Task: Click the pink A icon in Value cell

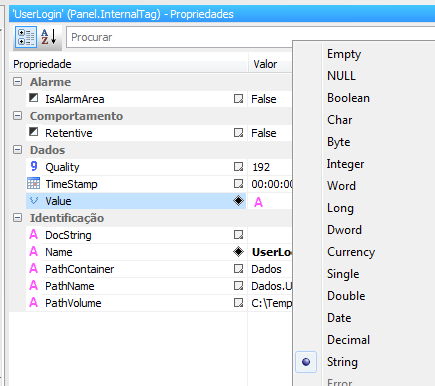Action: click(x=258, y=202)
